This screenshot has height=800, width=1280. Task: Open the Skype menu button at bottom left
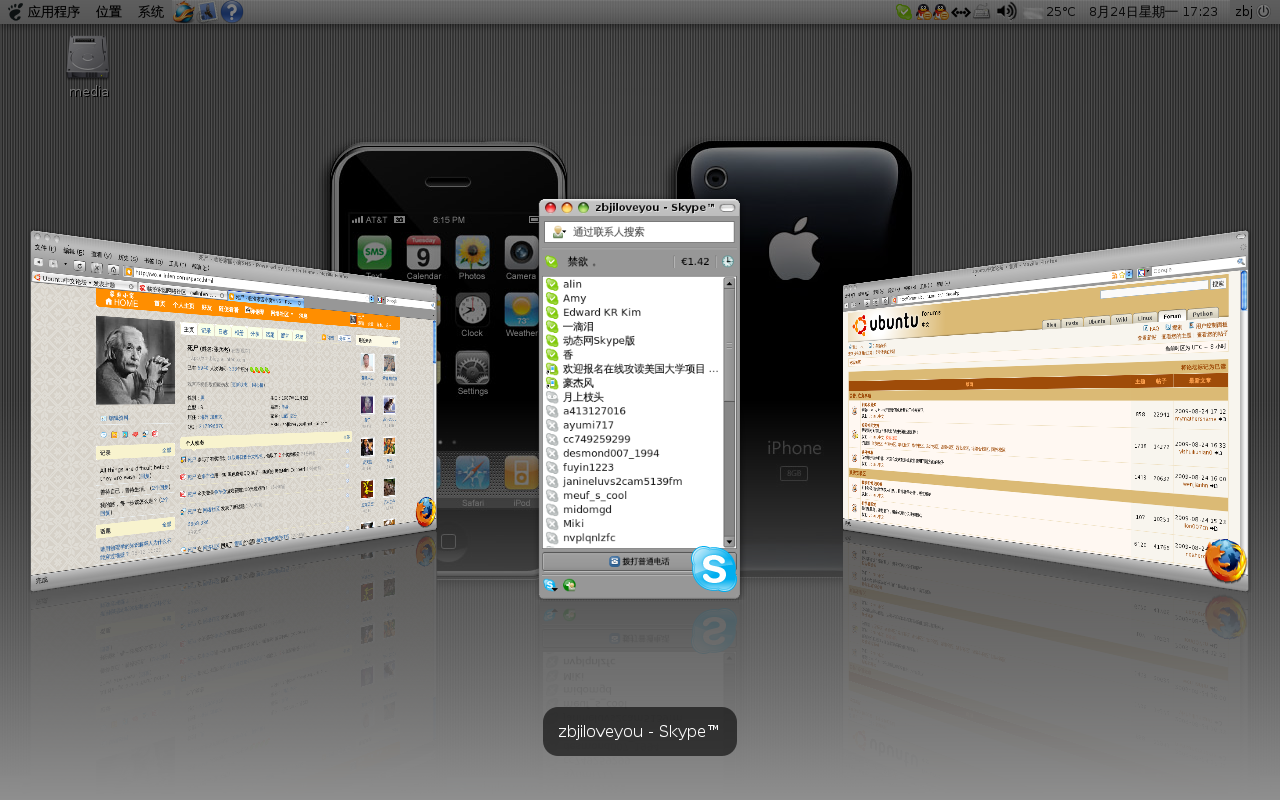(x=550, y=585)
